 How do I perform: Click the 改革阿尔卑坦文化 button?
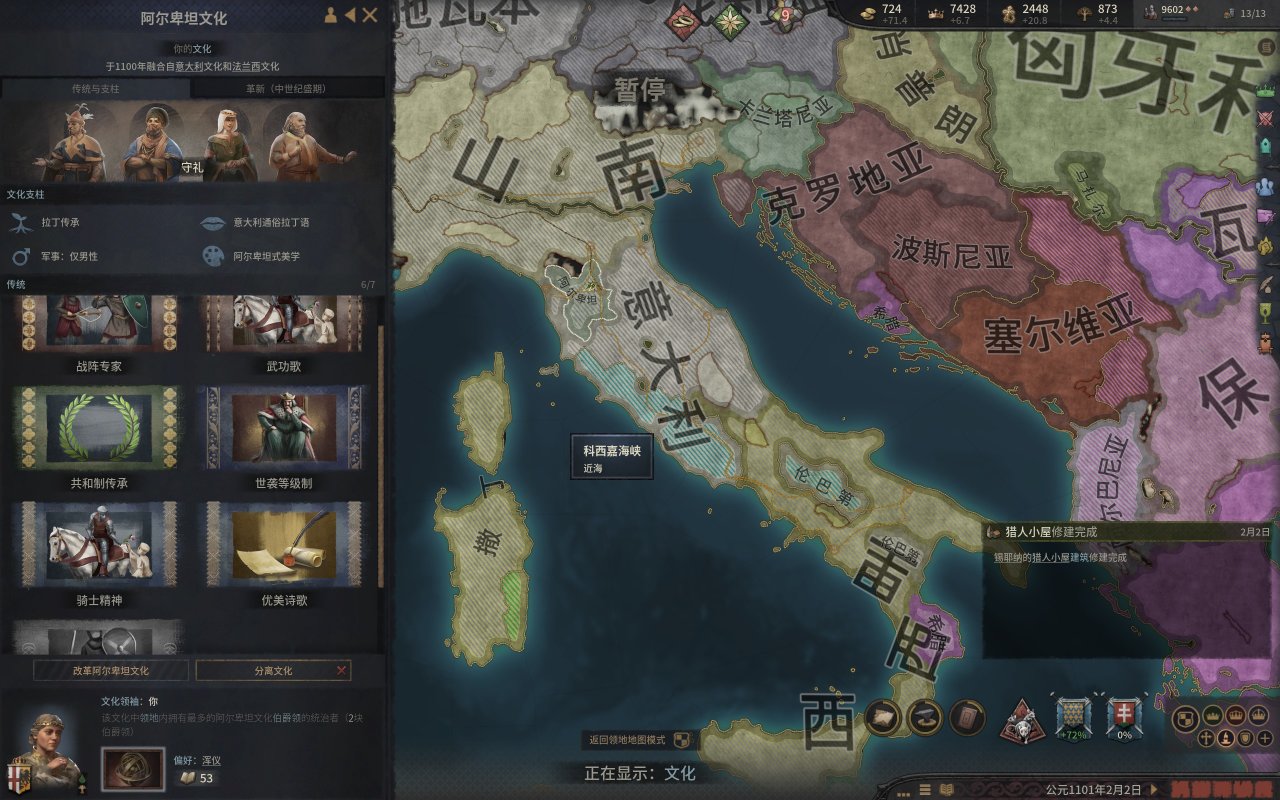(111, 670)
